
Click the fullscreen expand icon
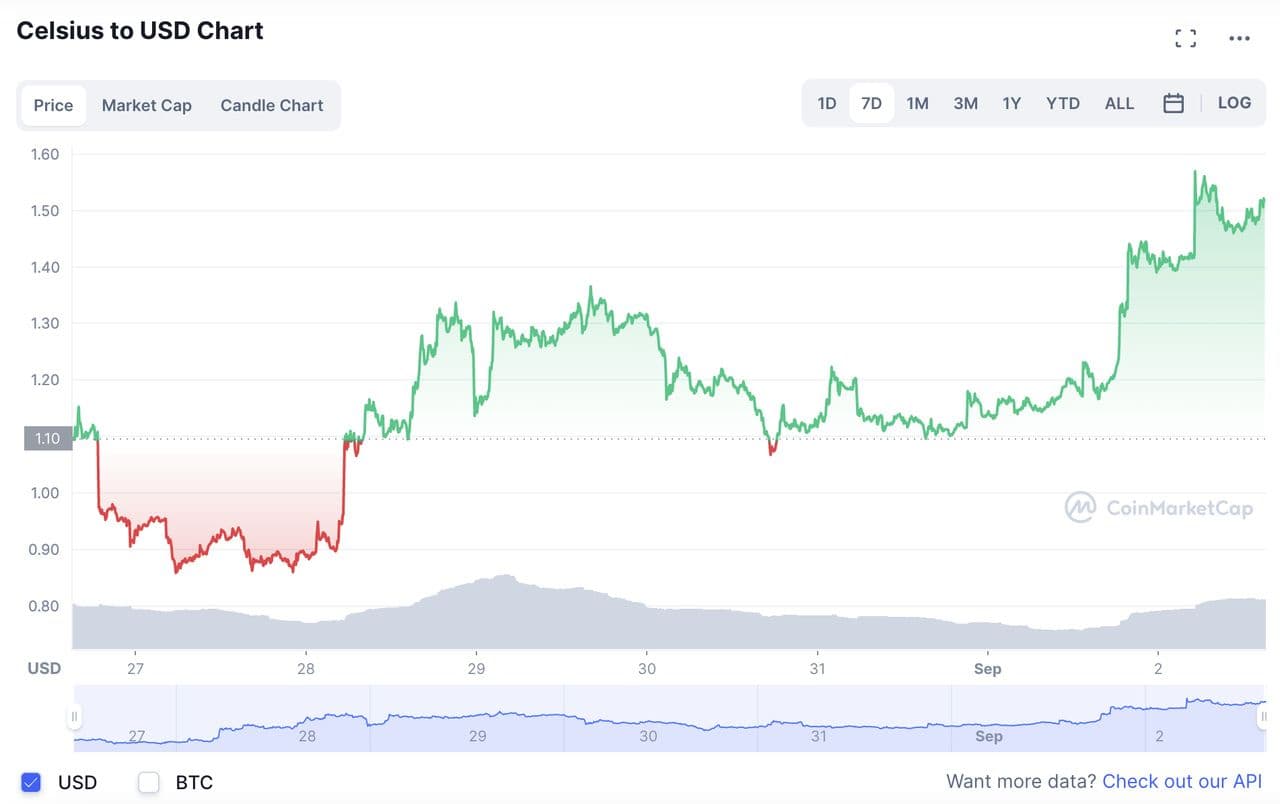1185,39
